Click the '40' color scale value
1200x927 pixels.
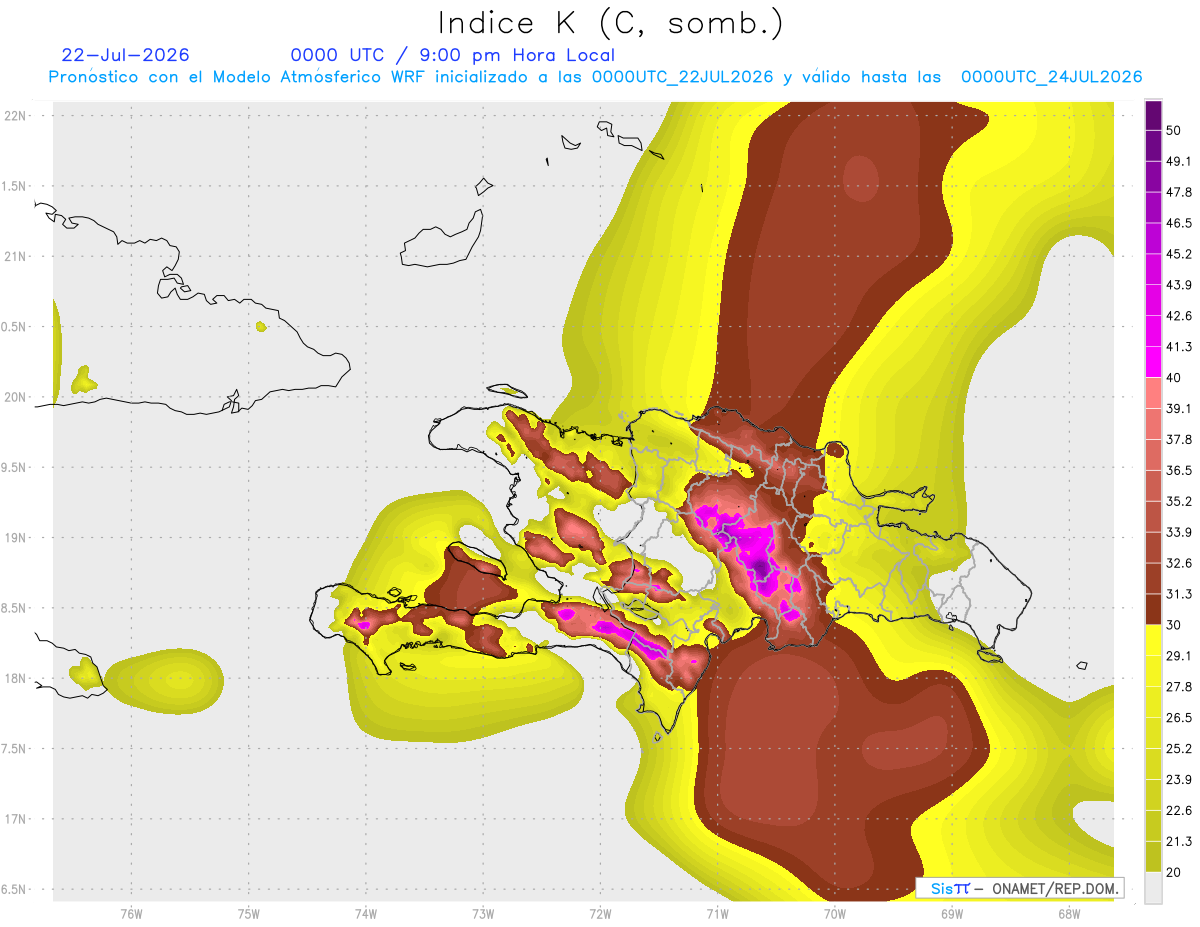(1175, 377)
